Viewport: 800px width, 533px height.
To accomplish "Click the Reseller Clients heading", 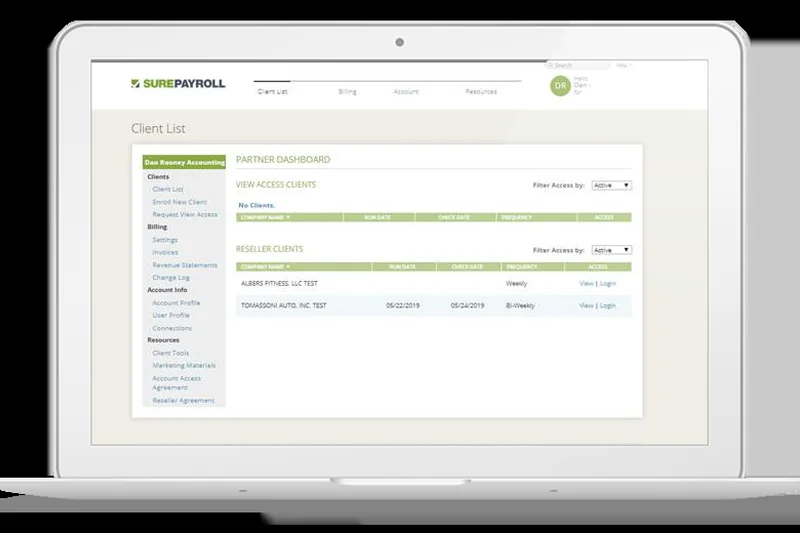I will (269, 249).
